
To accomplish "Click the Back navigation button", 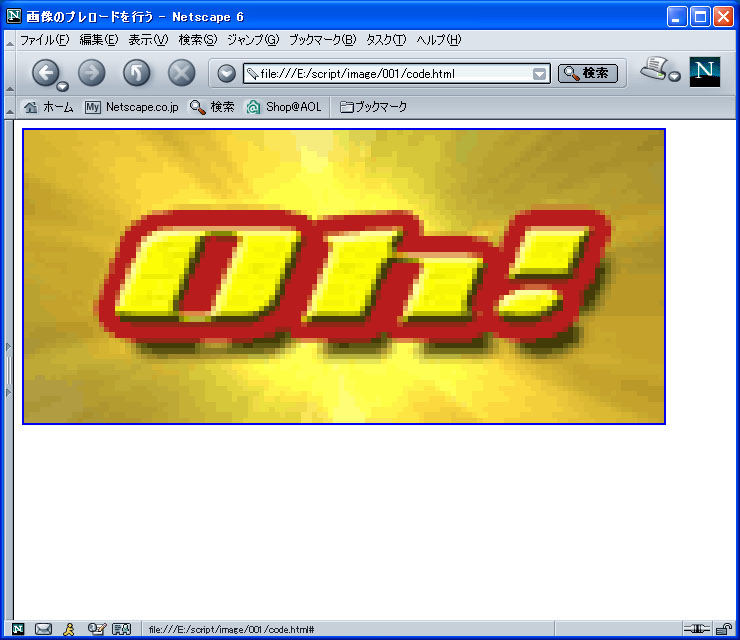I will [x=45, y=73].
